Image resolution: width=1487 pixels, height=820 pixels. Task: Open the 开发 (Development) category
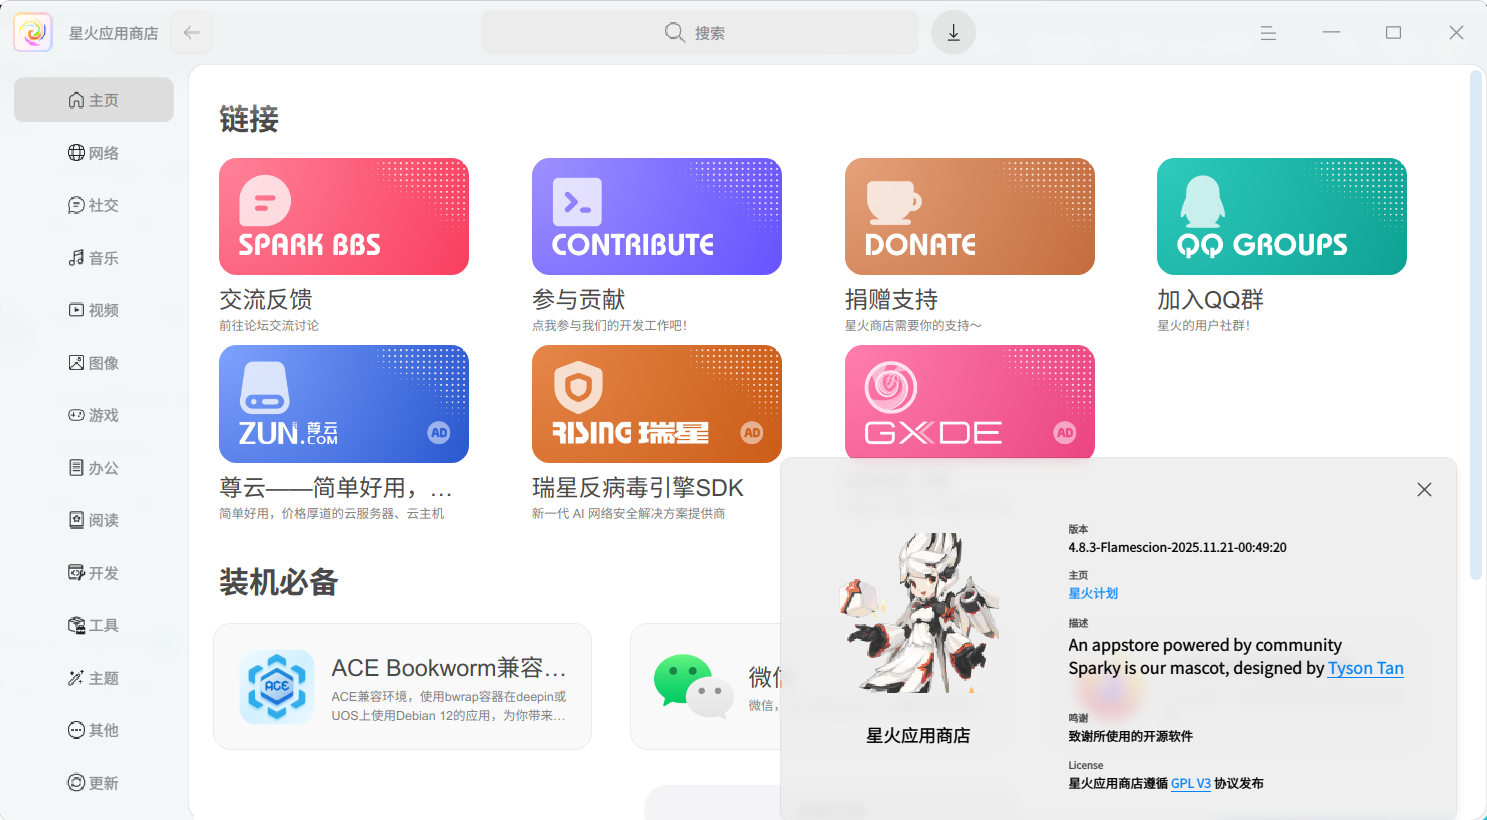click(x=93, y=572)
